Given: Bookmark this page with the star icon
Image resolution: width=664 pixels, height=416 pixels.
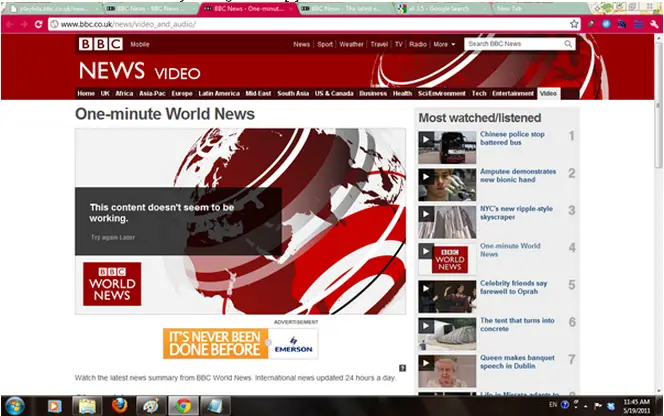Looking at the screenshot, I should click(x=574, y=24).
